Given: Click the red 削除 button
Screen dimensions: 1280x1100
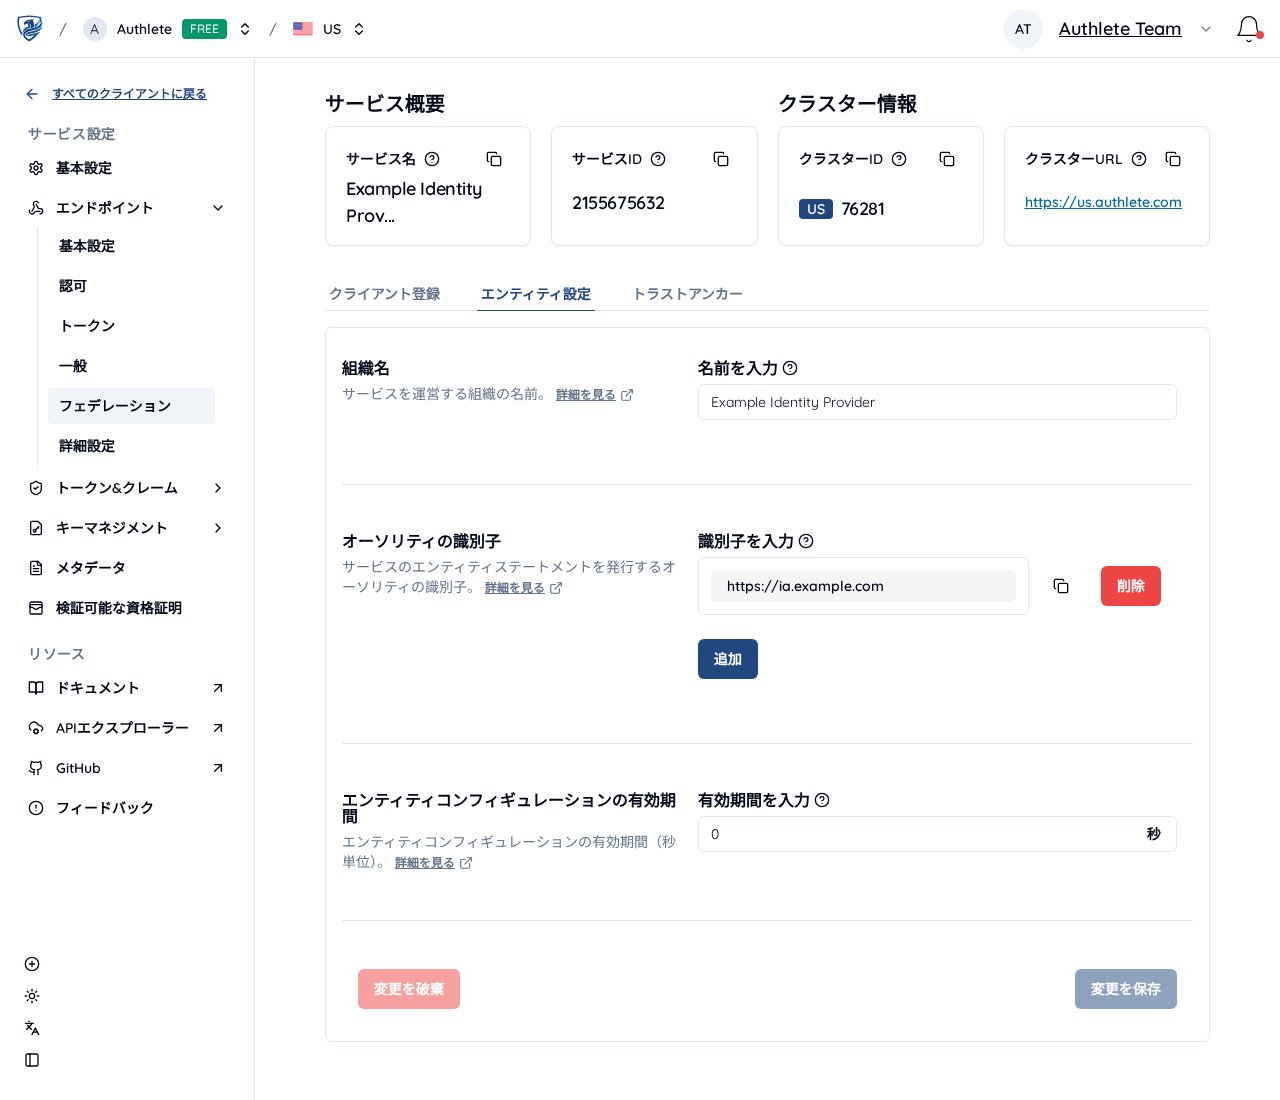Looking at the screenshot, I should (x=1131, y=586).
